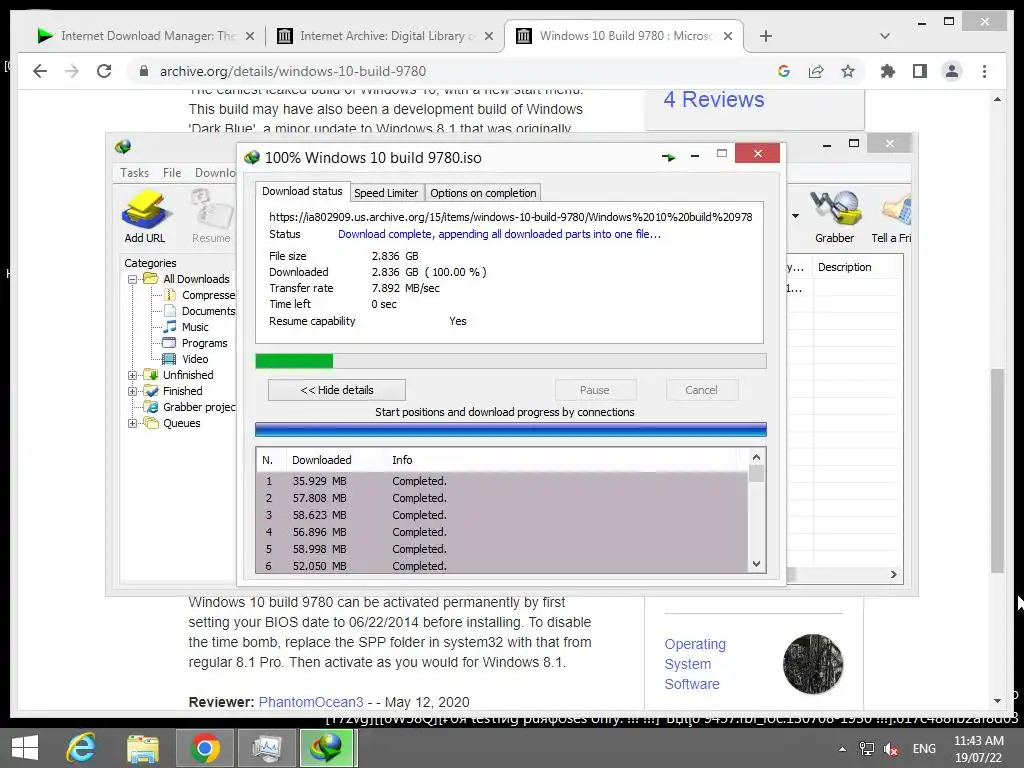Show hidden tray icons arrow
This screenshot has height=768, width=1024.
point(842,749)
